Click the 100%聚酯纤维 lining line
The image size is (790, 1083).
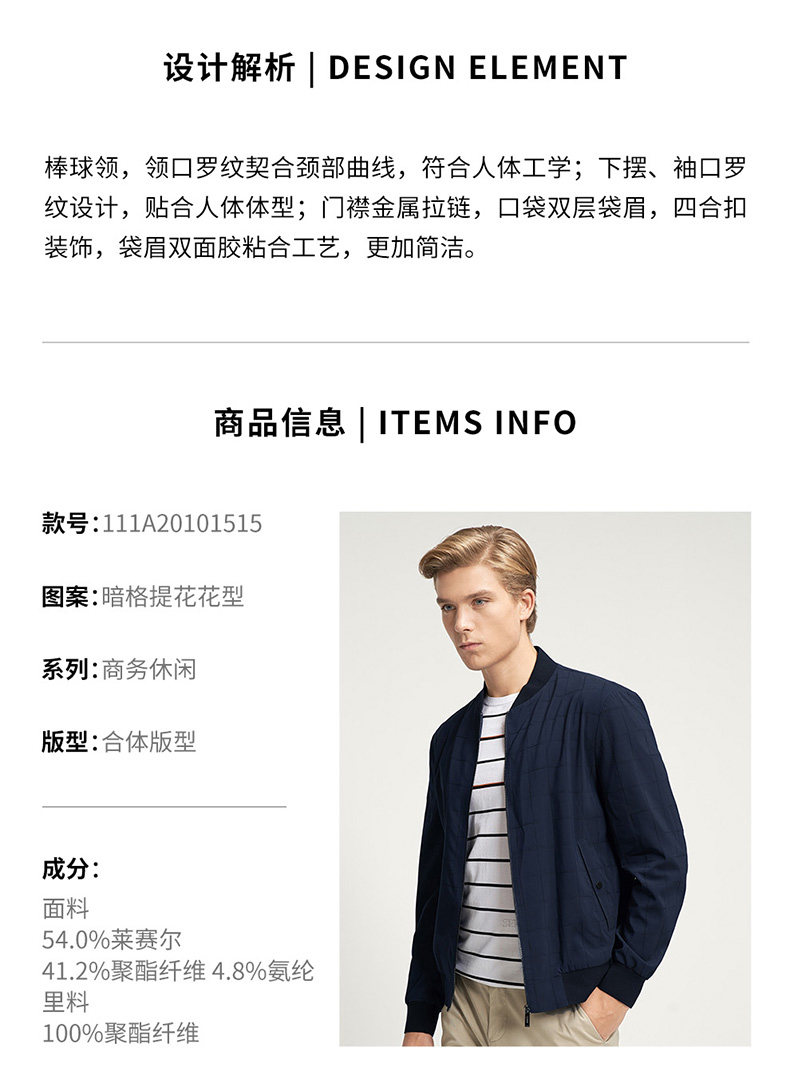[121, 1033]
